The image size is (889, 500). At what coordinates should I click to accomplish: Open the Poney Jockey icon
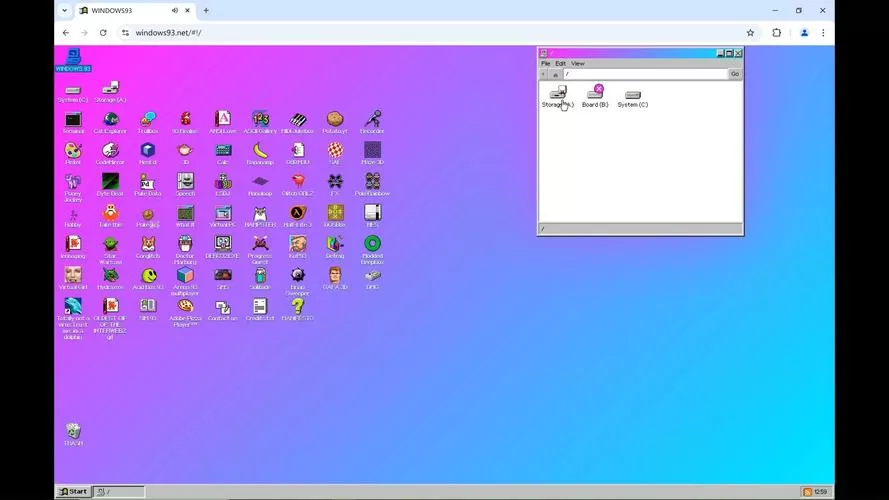73,188
